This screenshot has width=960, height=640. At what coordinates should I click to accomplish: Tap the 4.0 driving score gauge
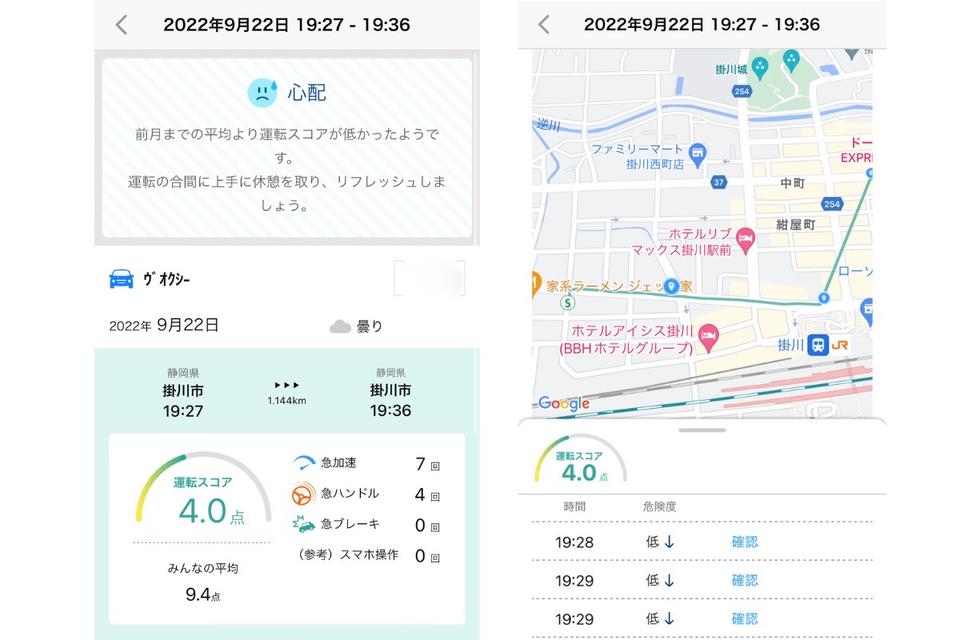click(x=203, y=490)
